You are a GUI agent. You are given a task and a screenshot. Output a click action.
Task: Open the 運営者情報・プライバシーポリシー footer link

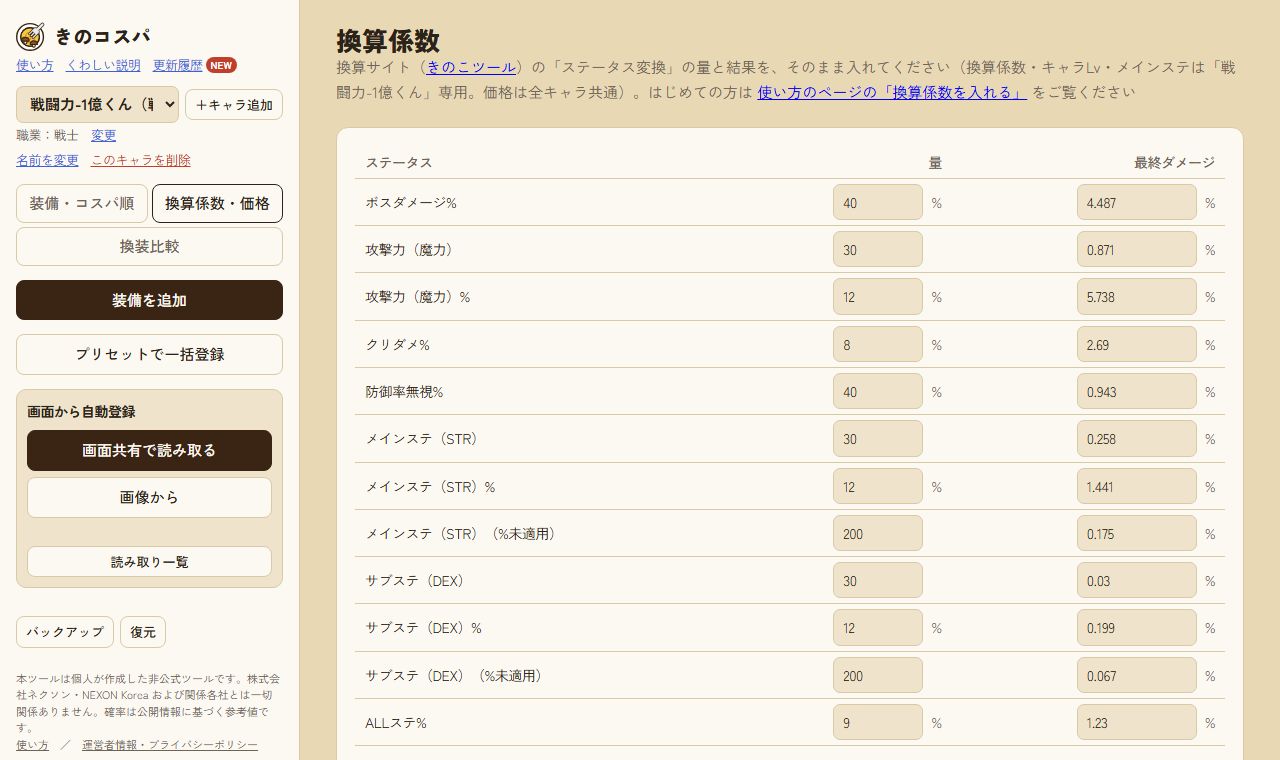tap(170, 745)
